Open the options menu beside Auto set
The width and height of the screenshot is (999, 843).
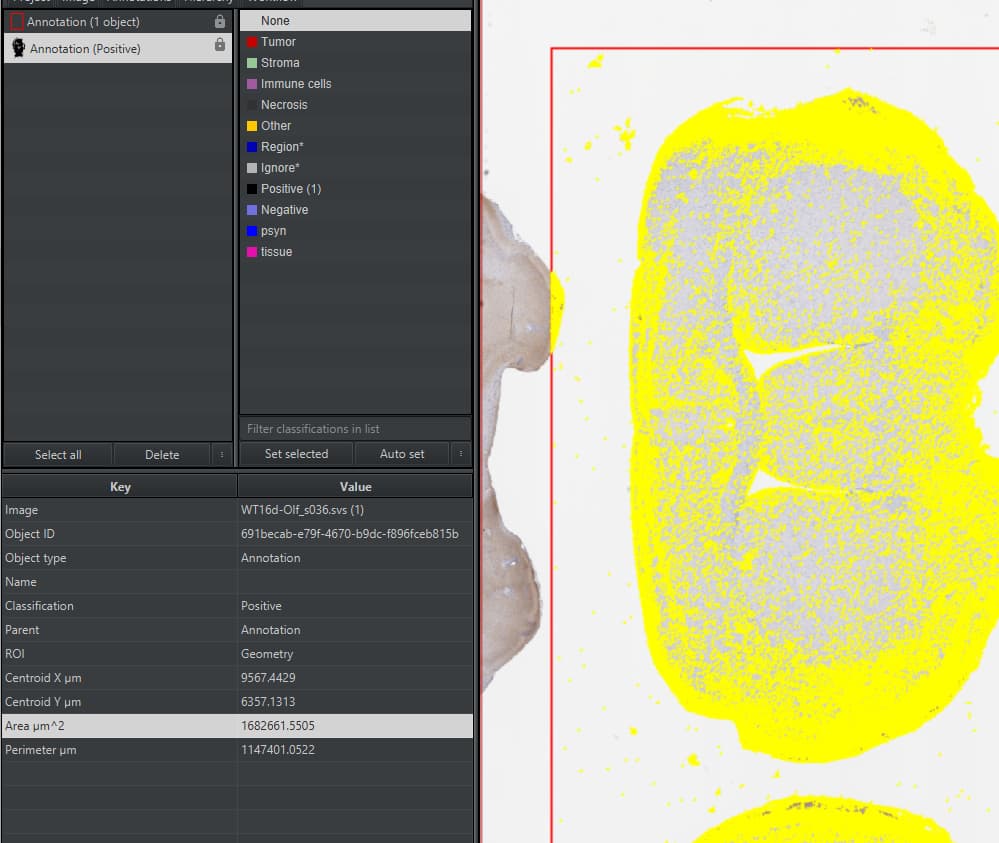pyautogui.click(x=461, y=454)
